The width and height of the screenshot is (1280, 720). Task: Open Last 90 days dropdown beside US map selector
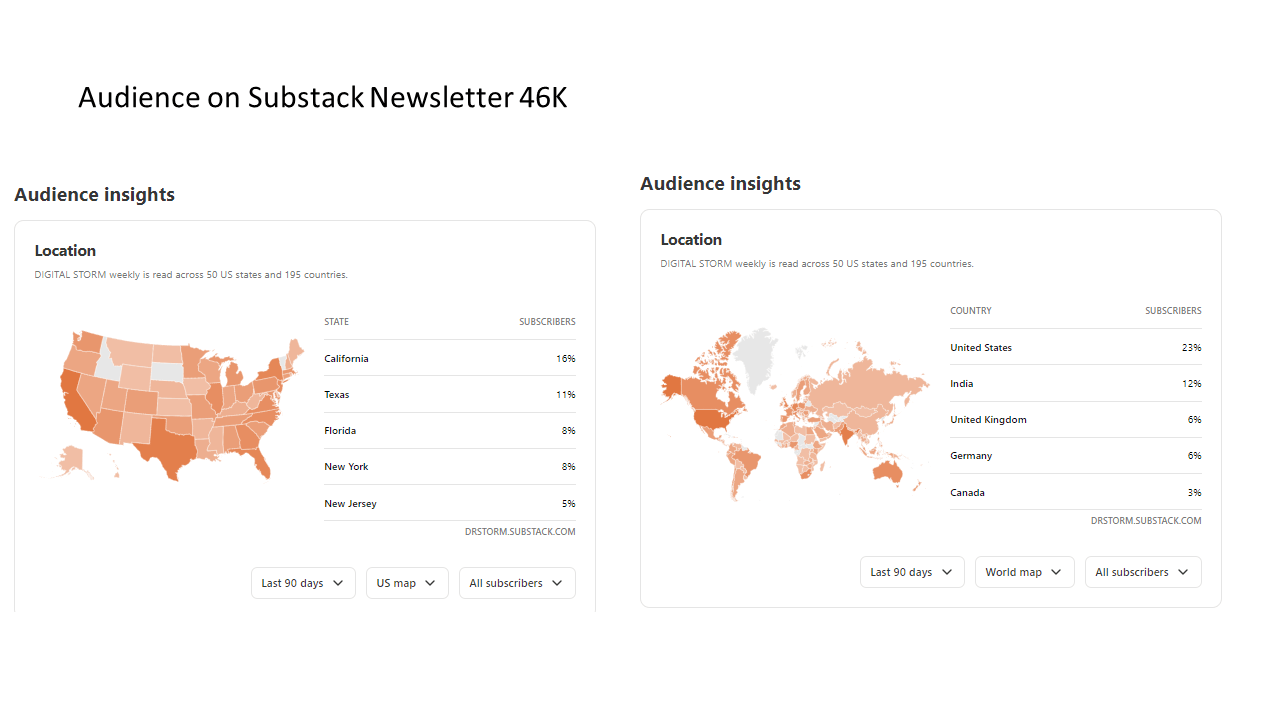point(303,583)
